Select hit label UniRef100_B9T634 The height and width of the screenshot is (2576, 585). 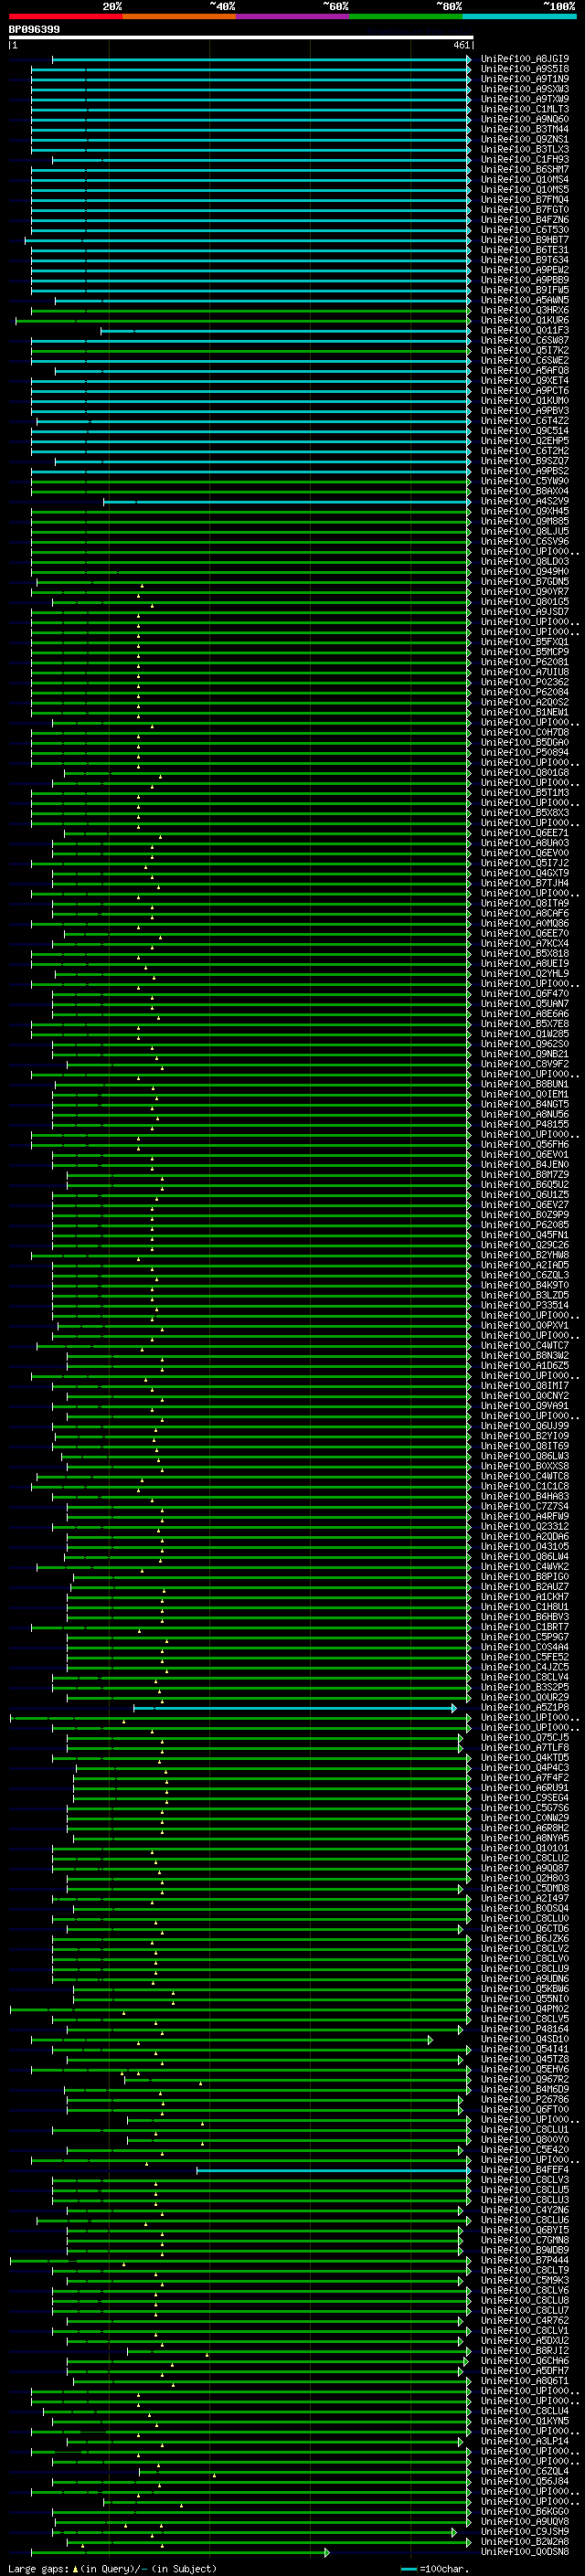524,260
